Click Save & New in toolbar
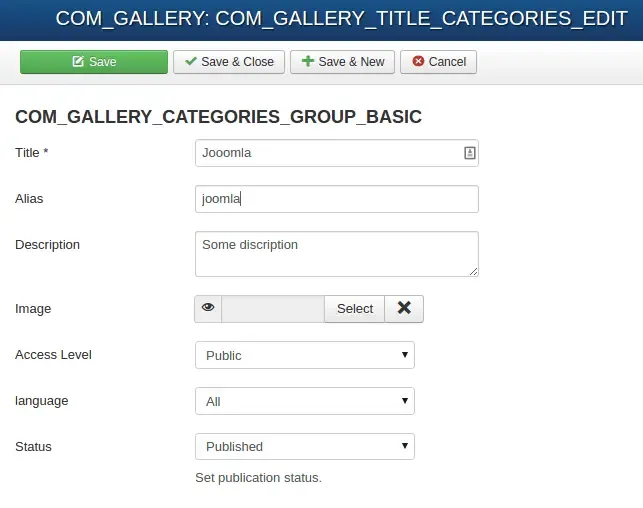Image resolution: width=643 pixels, height=508 pixels. (342, 62)
